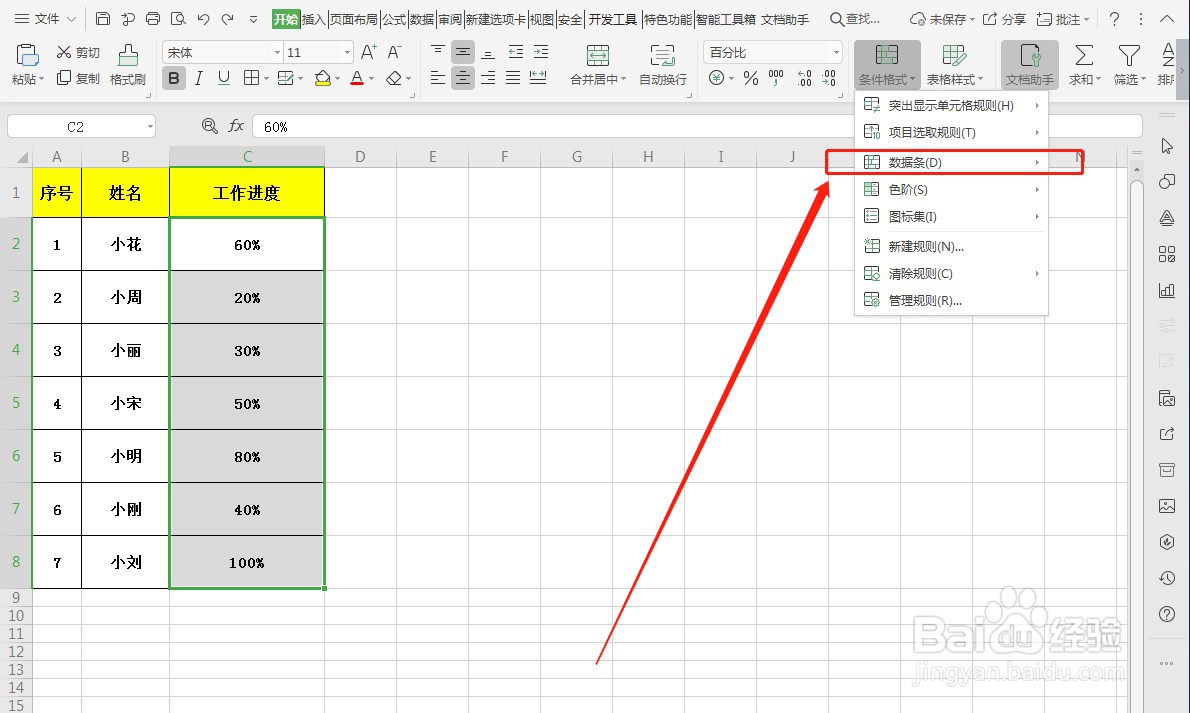
Task: Open the 图标集(I) submenu
Action: (x=952, y=216)
